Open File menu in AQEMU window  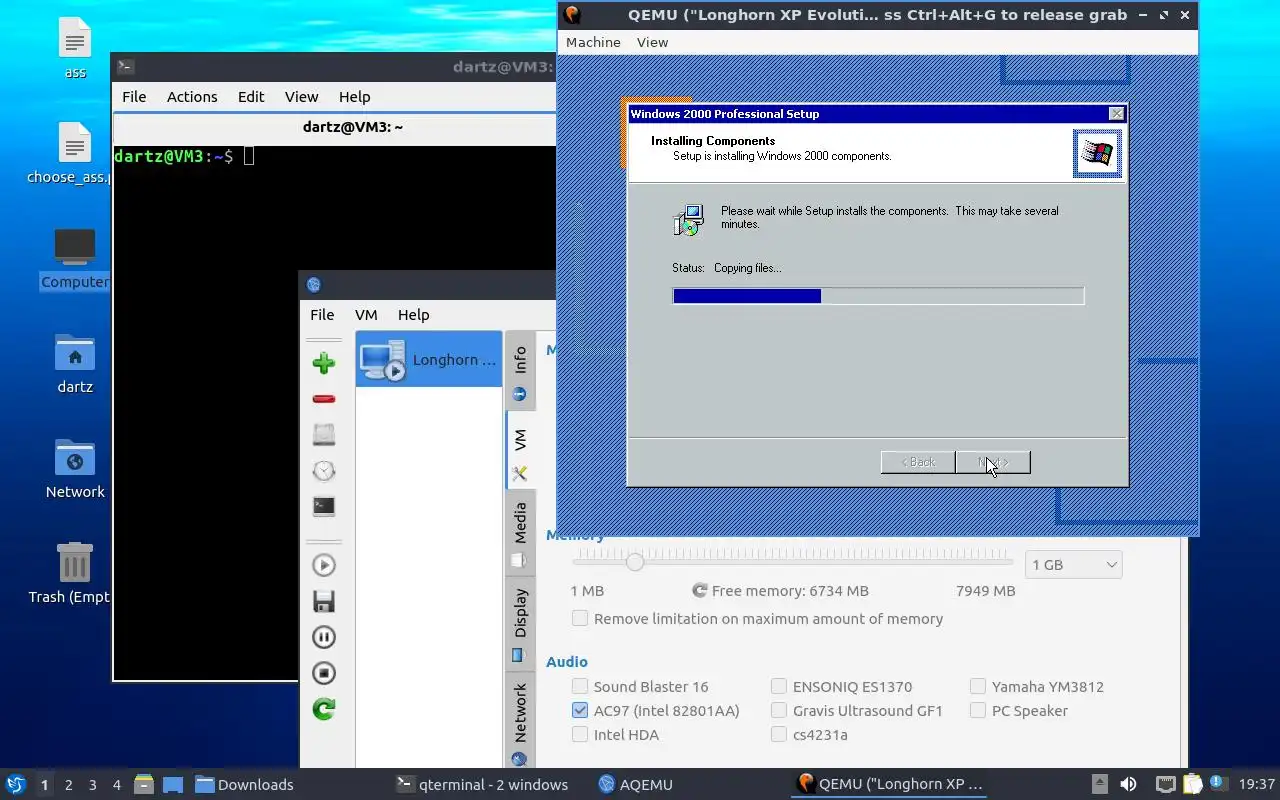tap(322, 314)
